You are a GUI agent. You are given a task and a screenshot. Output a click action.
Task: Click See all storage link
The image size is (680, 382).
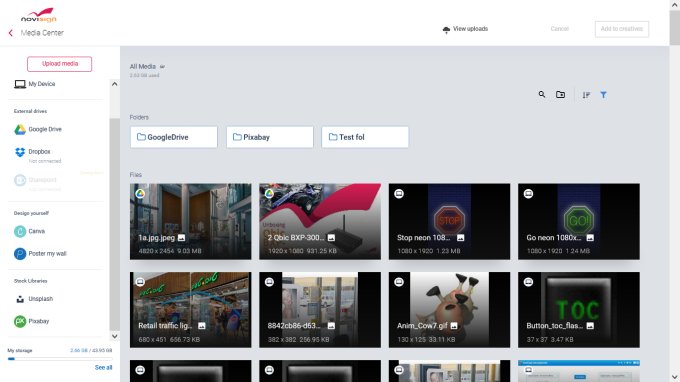click(103, 367)
